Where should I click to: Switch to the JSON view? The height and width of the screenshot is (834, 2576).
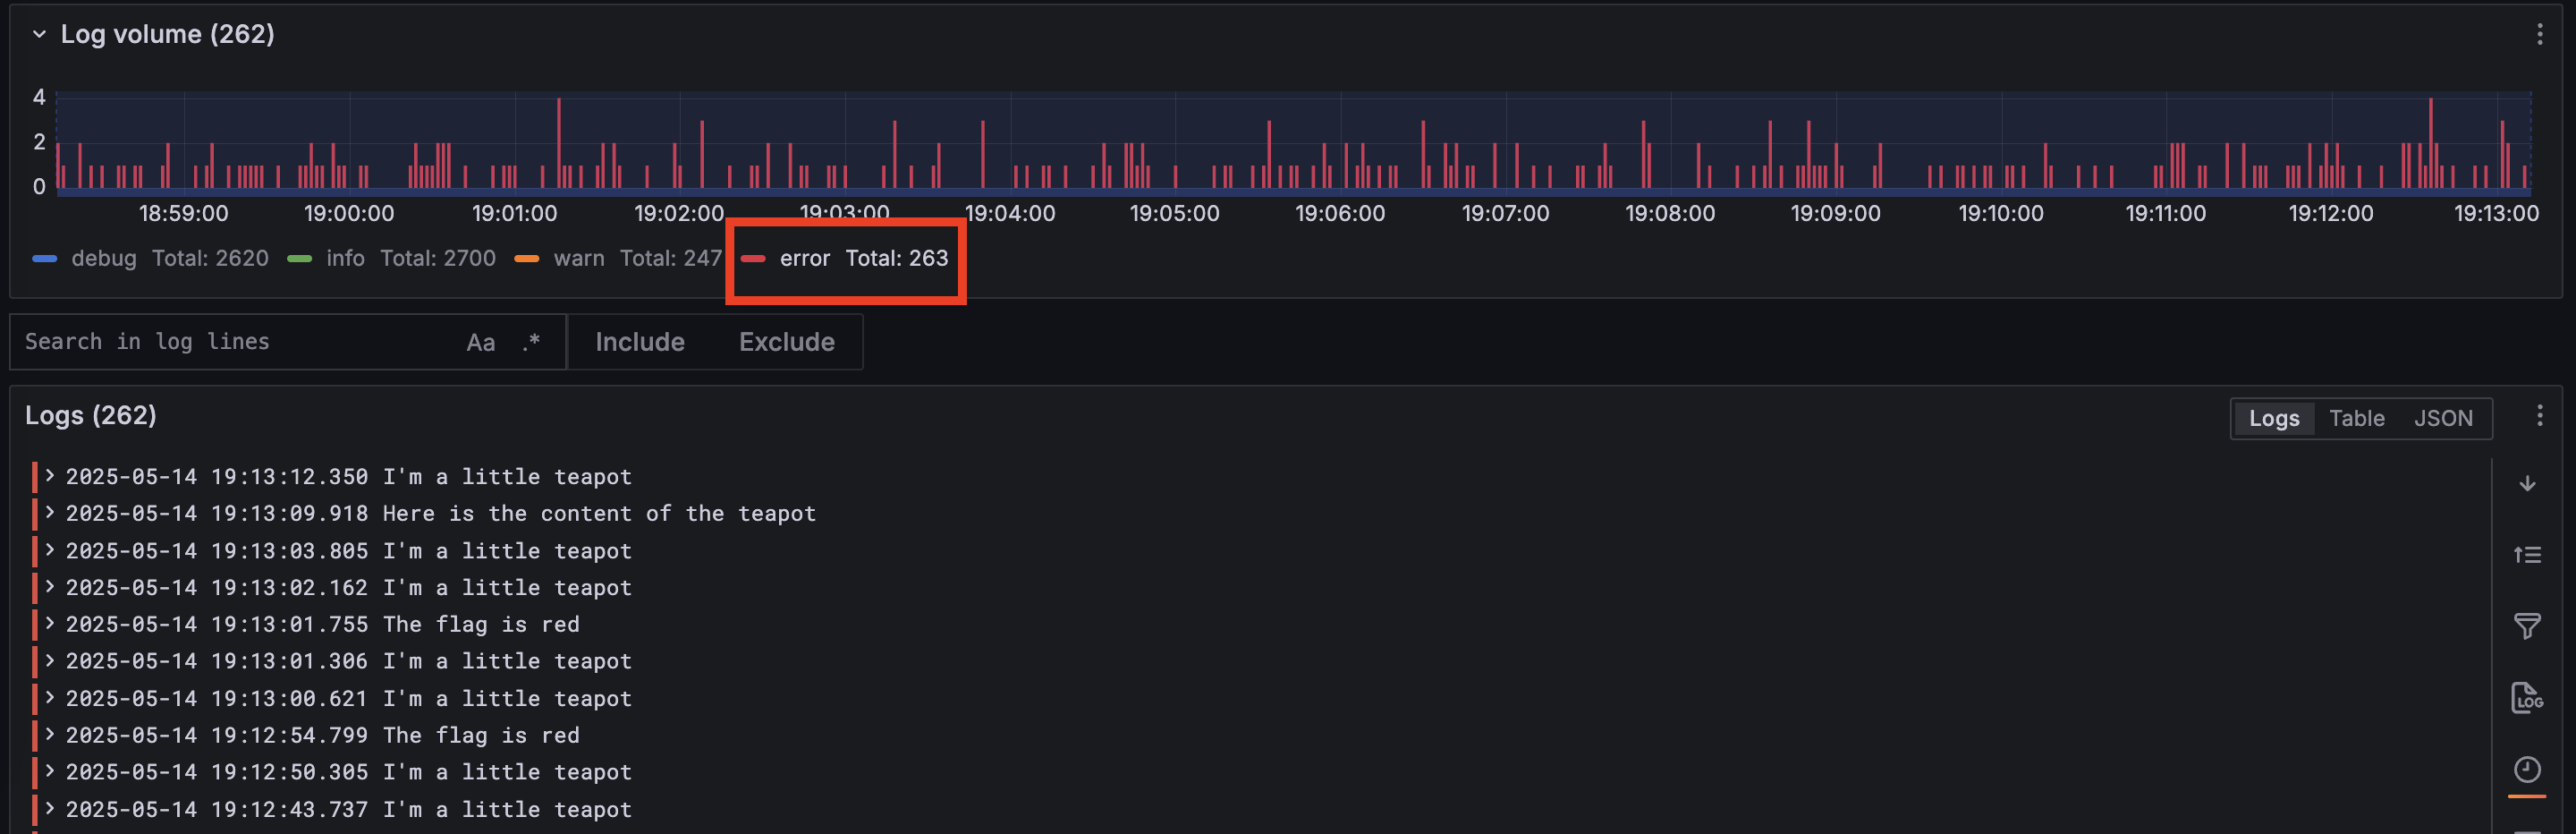pos(2443,418)
